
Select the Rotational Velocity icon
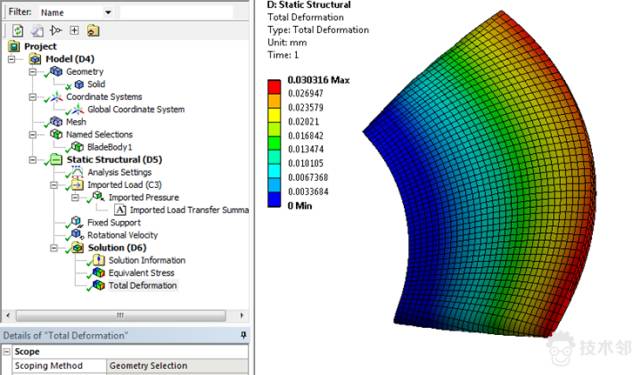coord(76,234)
